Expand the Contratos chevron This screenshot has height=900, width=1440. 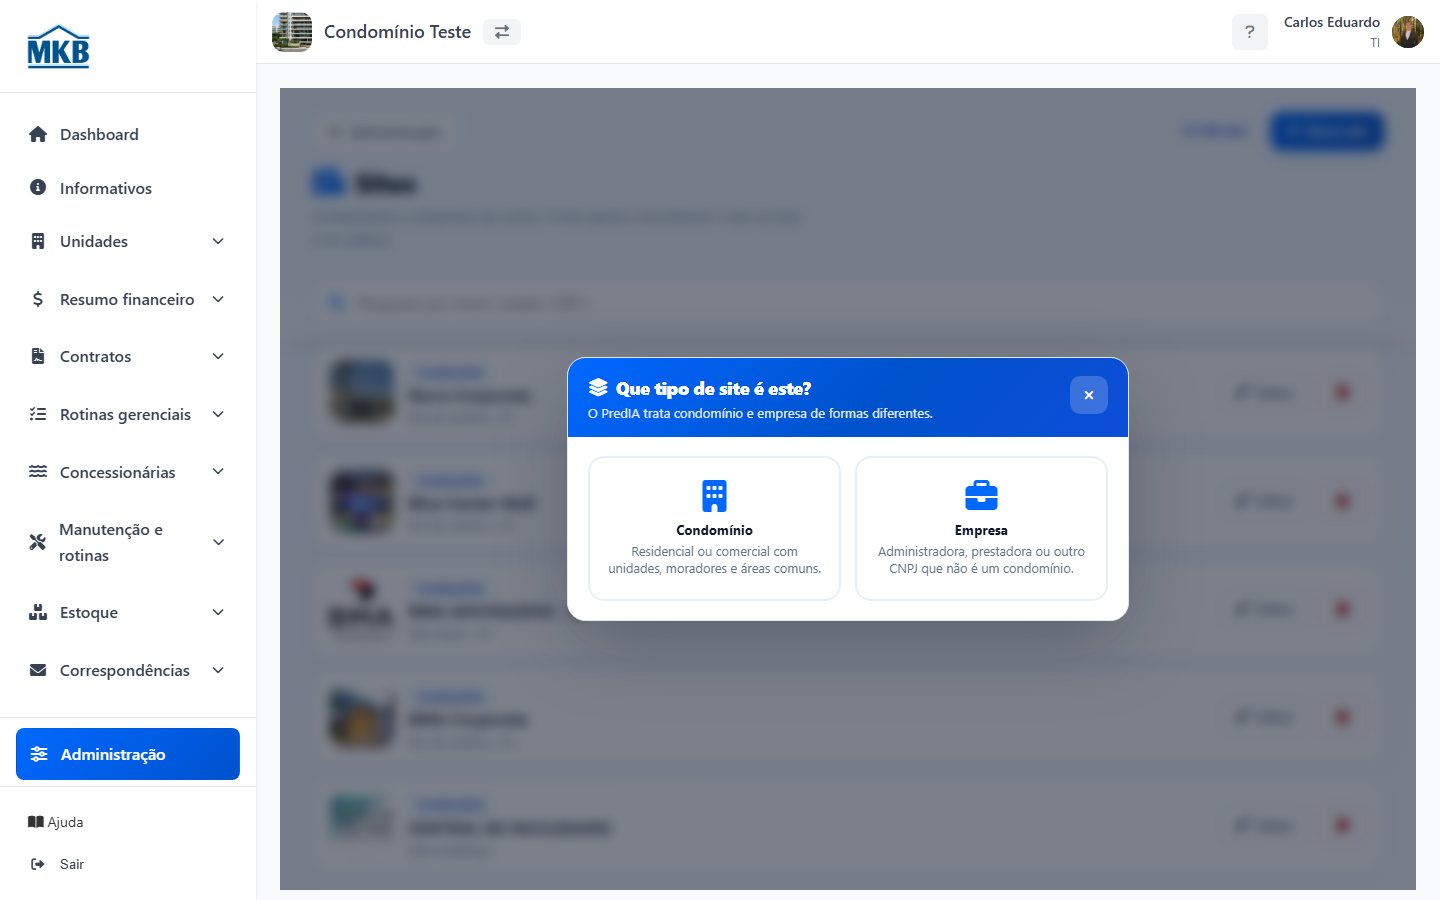tap(218, 356)
